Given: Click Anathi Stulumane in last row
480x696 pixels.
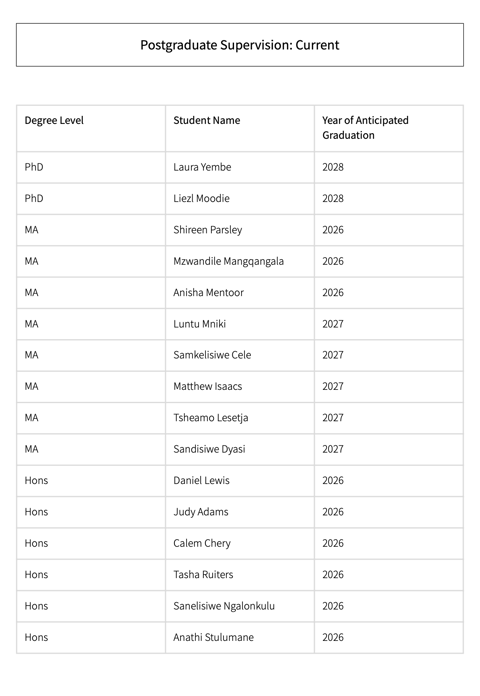Looking at the screenshot, I should tap(213, 637).
